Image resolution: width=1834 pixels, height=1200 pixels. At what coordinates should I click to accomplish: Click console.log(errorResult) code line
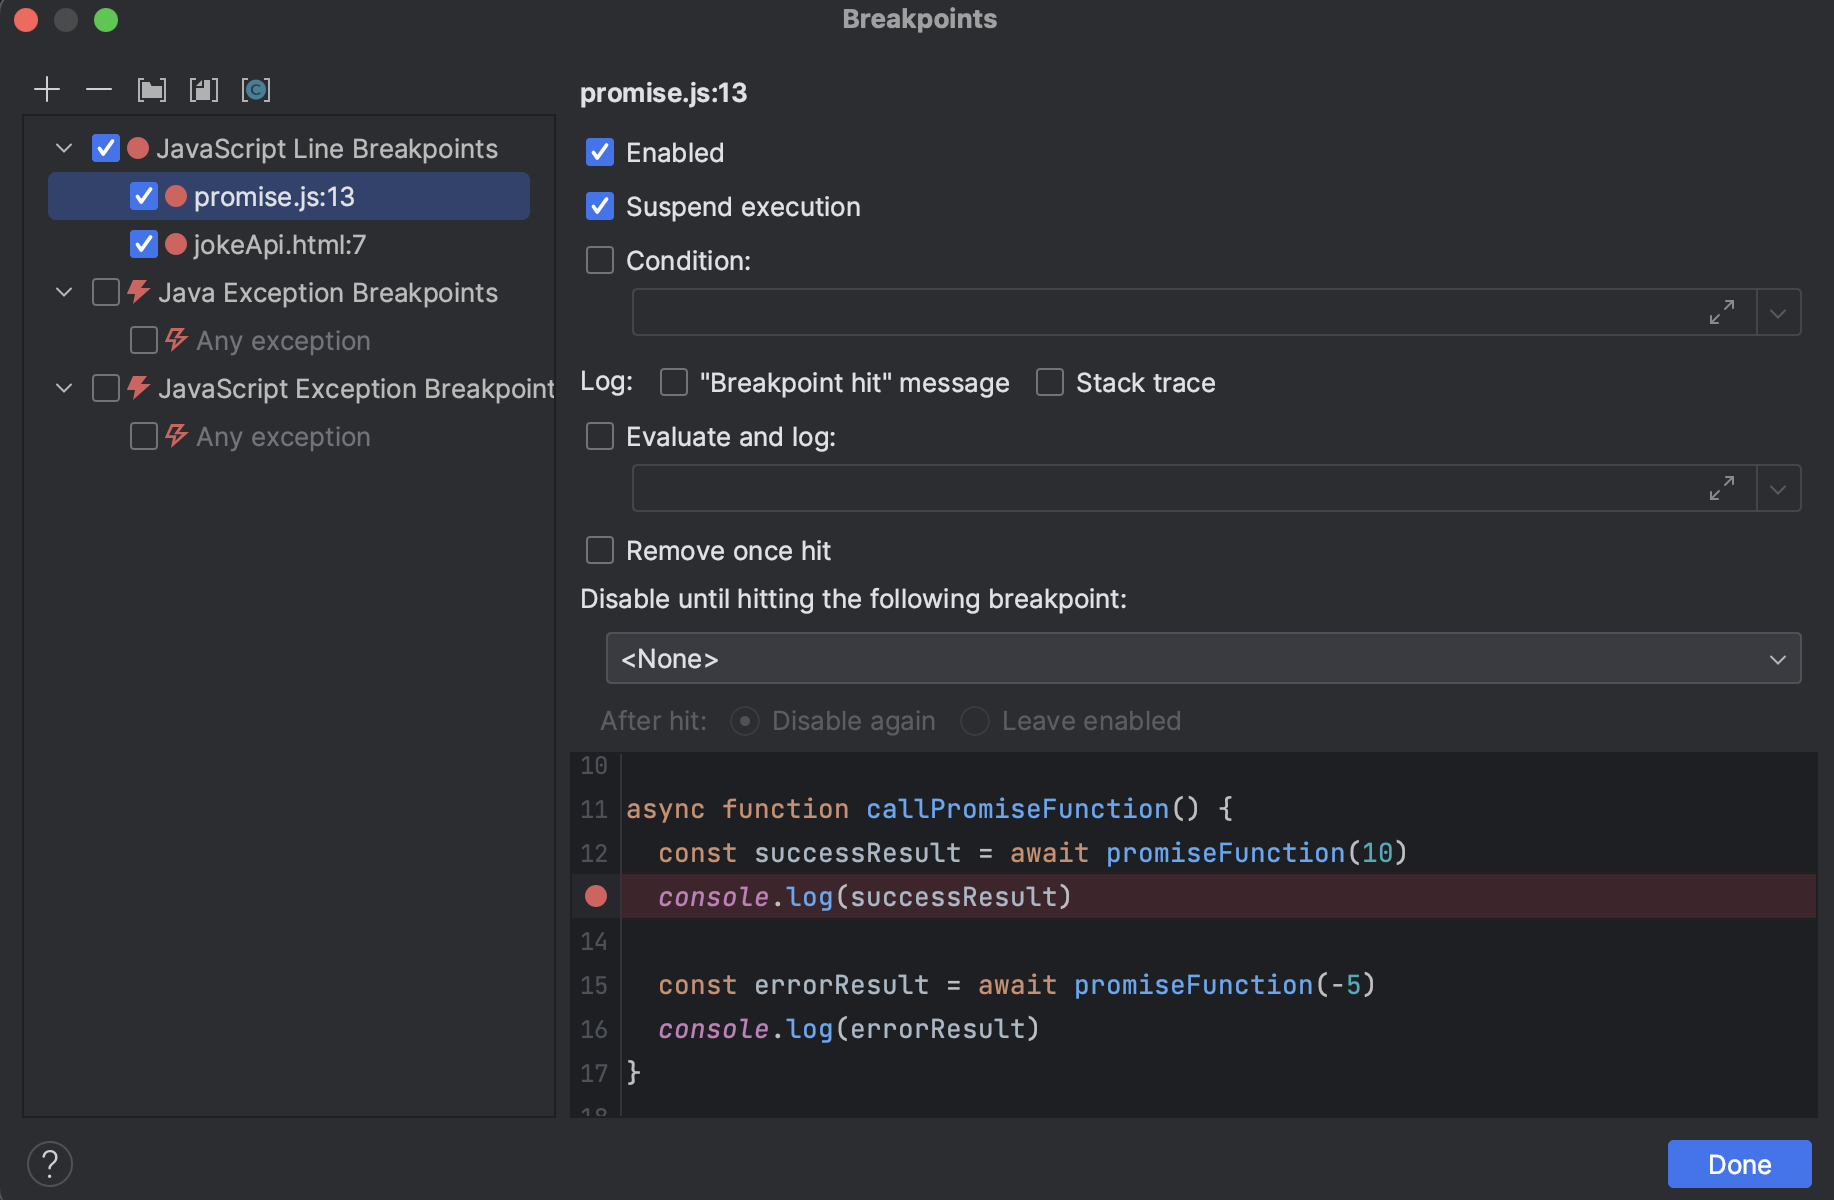849,1029
